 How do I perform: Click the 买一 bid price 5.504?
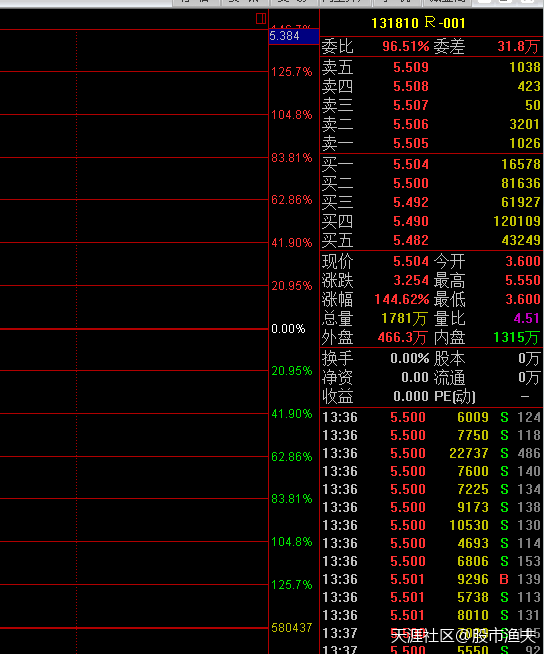click(411, 164)
